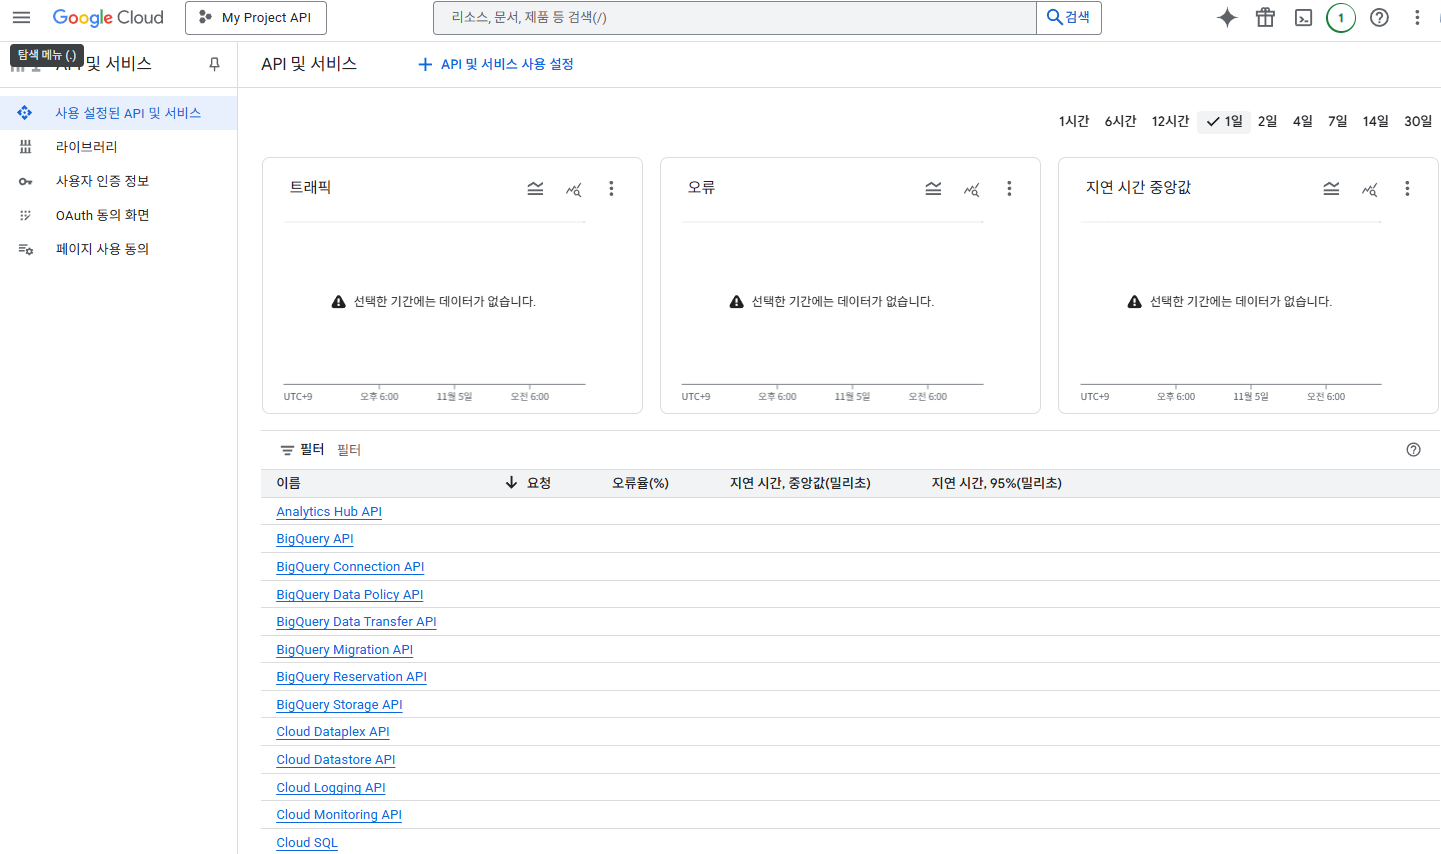Open 지연 시간 중앙값 chart three-dot menu
The image size is (1441, 854).
tap(1407, 188)
